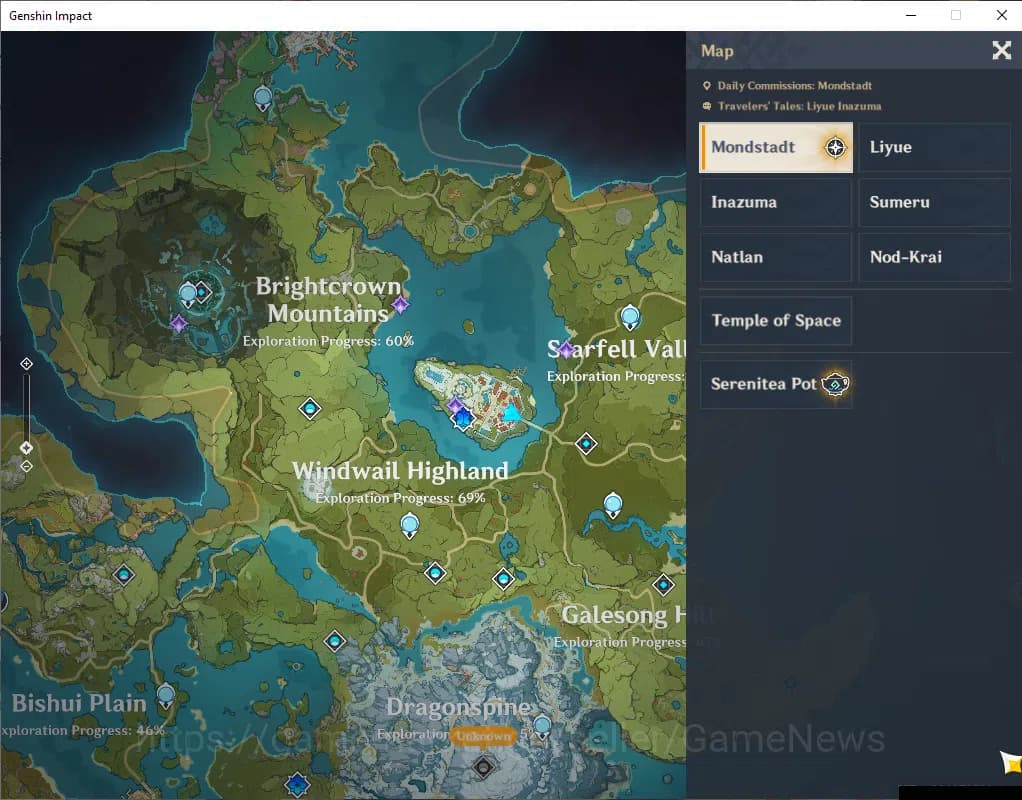This screenshot has width=1022, height=800.
Task: Select the teleport waypoint east of Mondstadt bridge
Action: (x=586, y=444)
